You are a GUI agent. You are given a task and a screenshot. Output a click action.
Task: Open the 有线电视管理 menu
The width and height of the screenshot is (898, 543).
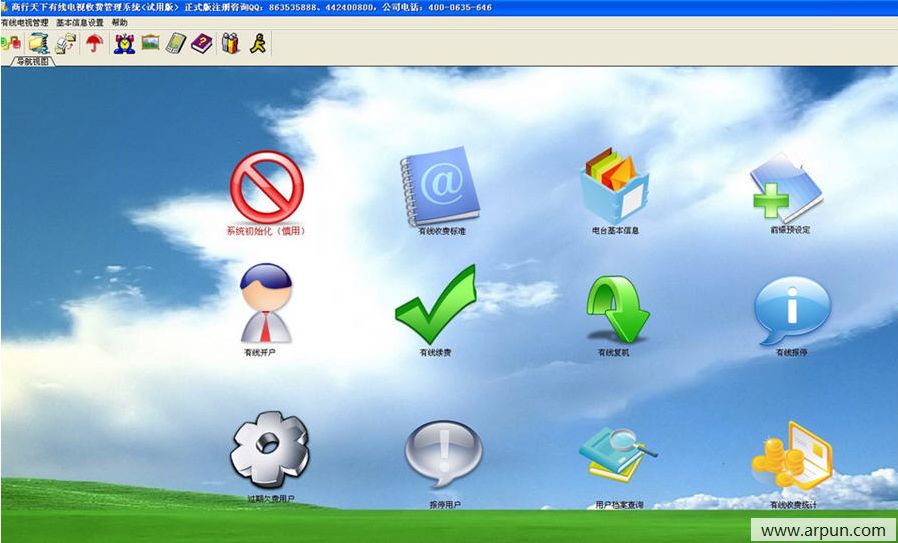[x=25, y=22]
